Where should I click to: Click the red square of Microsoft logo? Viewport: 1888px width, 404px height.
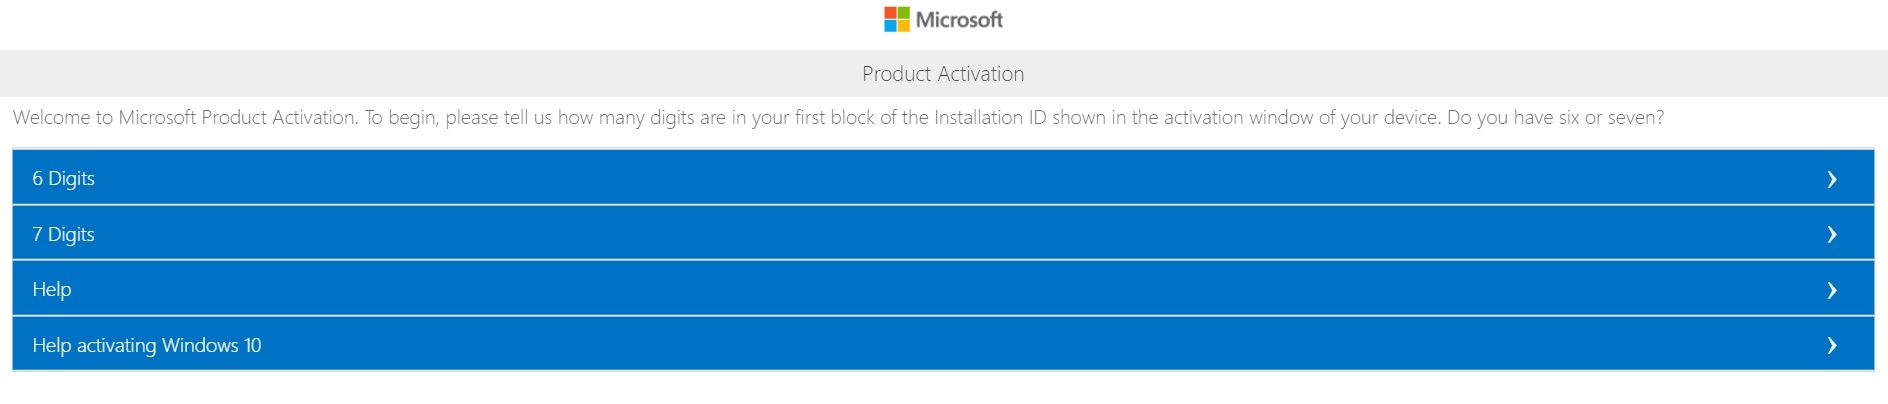point(890,13)
